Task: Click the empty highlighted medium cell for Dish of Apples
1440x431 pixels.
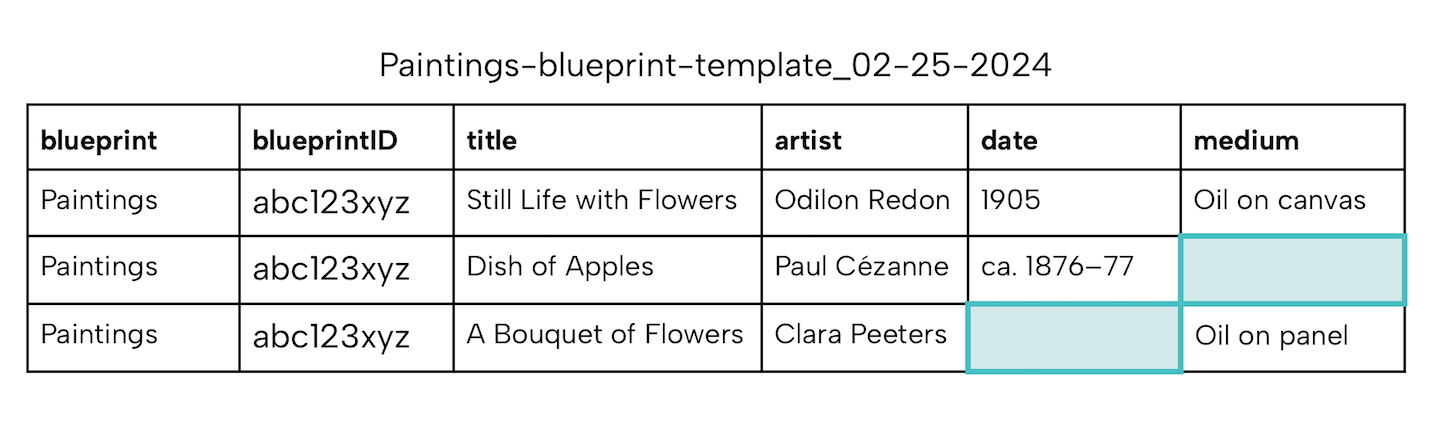Action: point(1292,270)
